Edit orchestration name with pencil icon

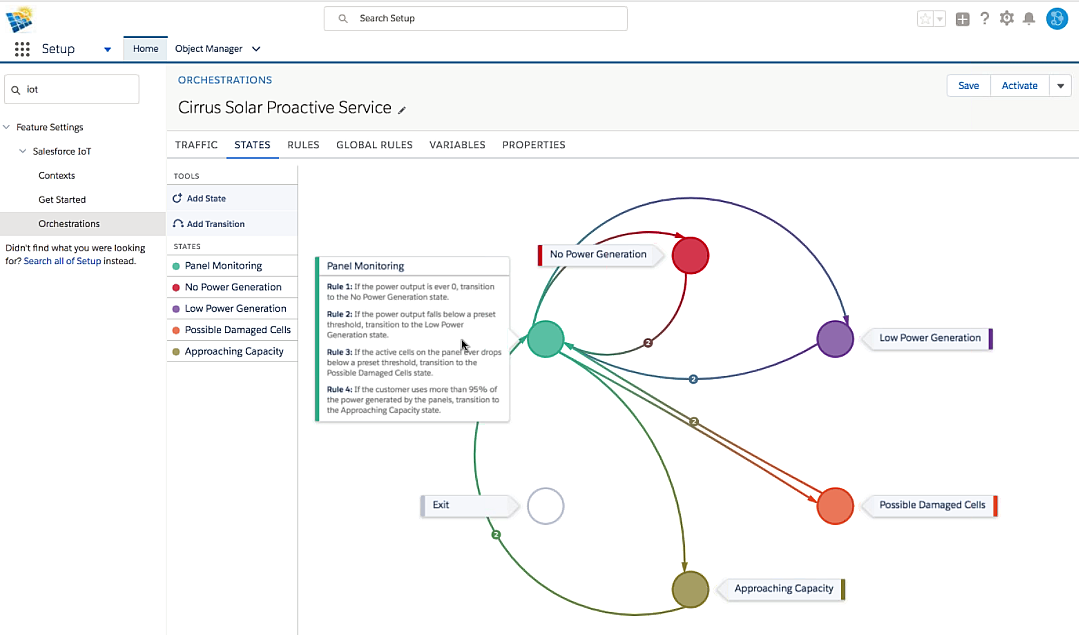402,110
